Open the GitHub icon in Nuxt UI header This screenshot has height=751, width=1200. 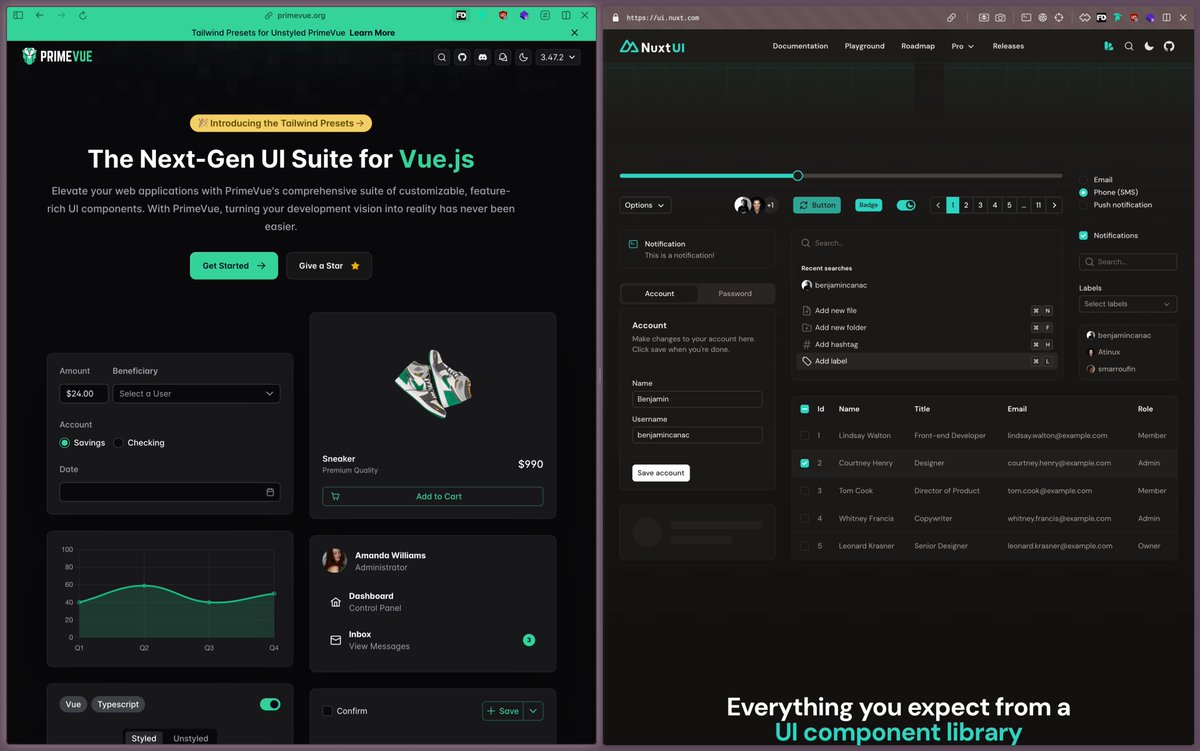coord(1169,46)
